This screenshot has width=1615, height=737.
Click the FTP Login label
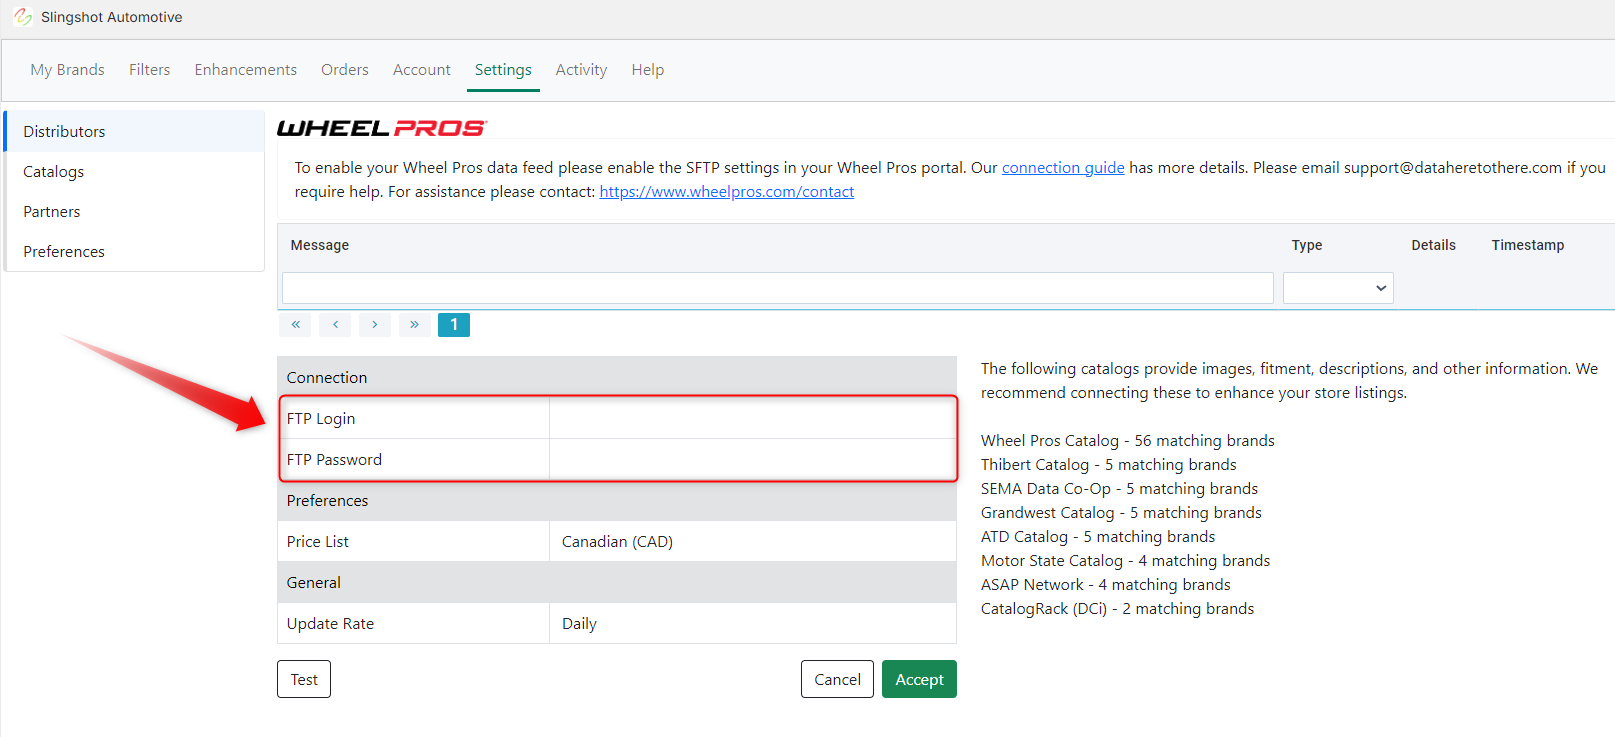[321, 418]
